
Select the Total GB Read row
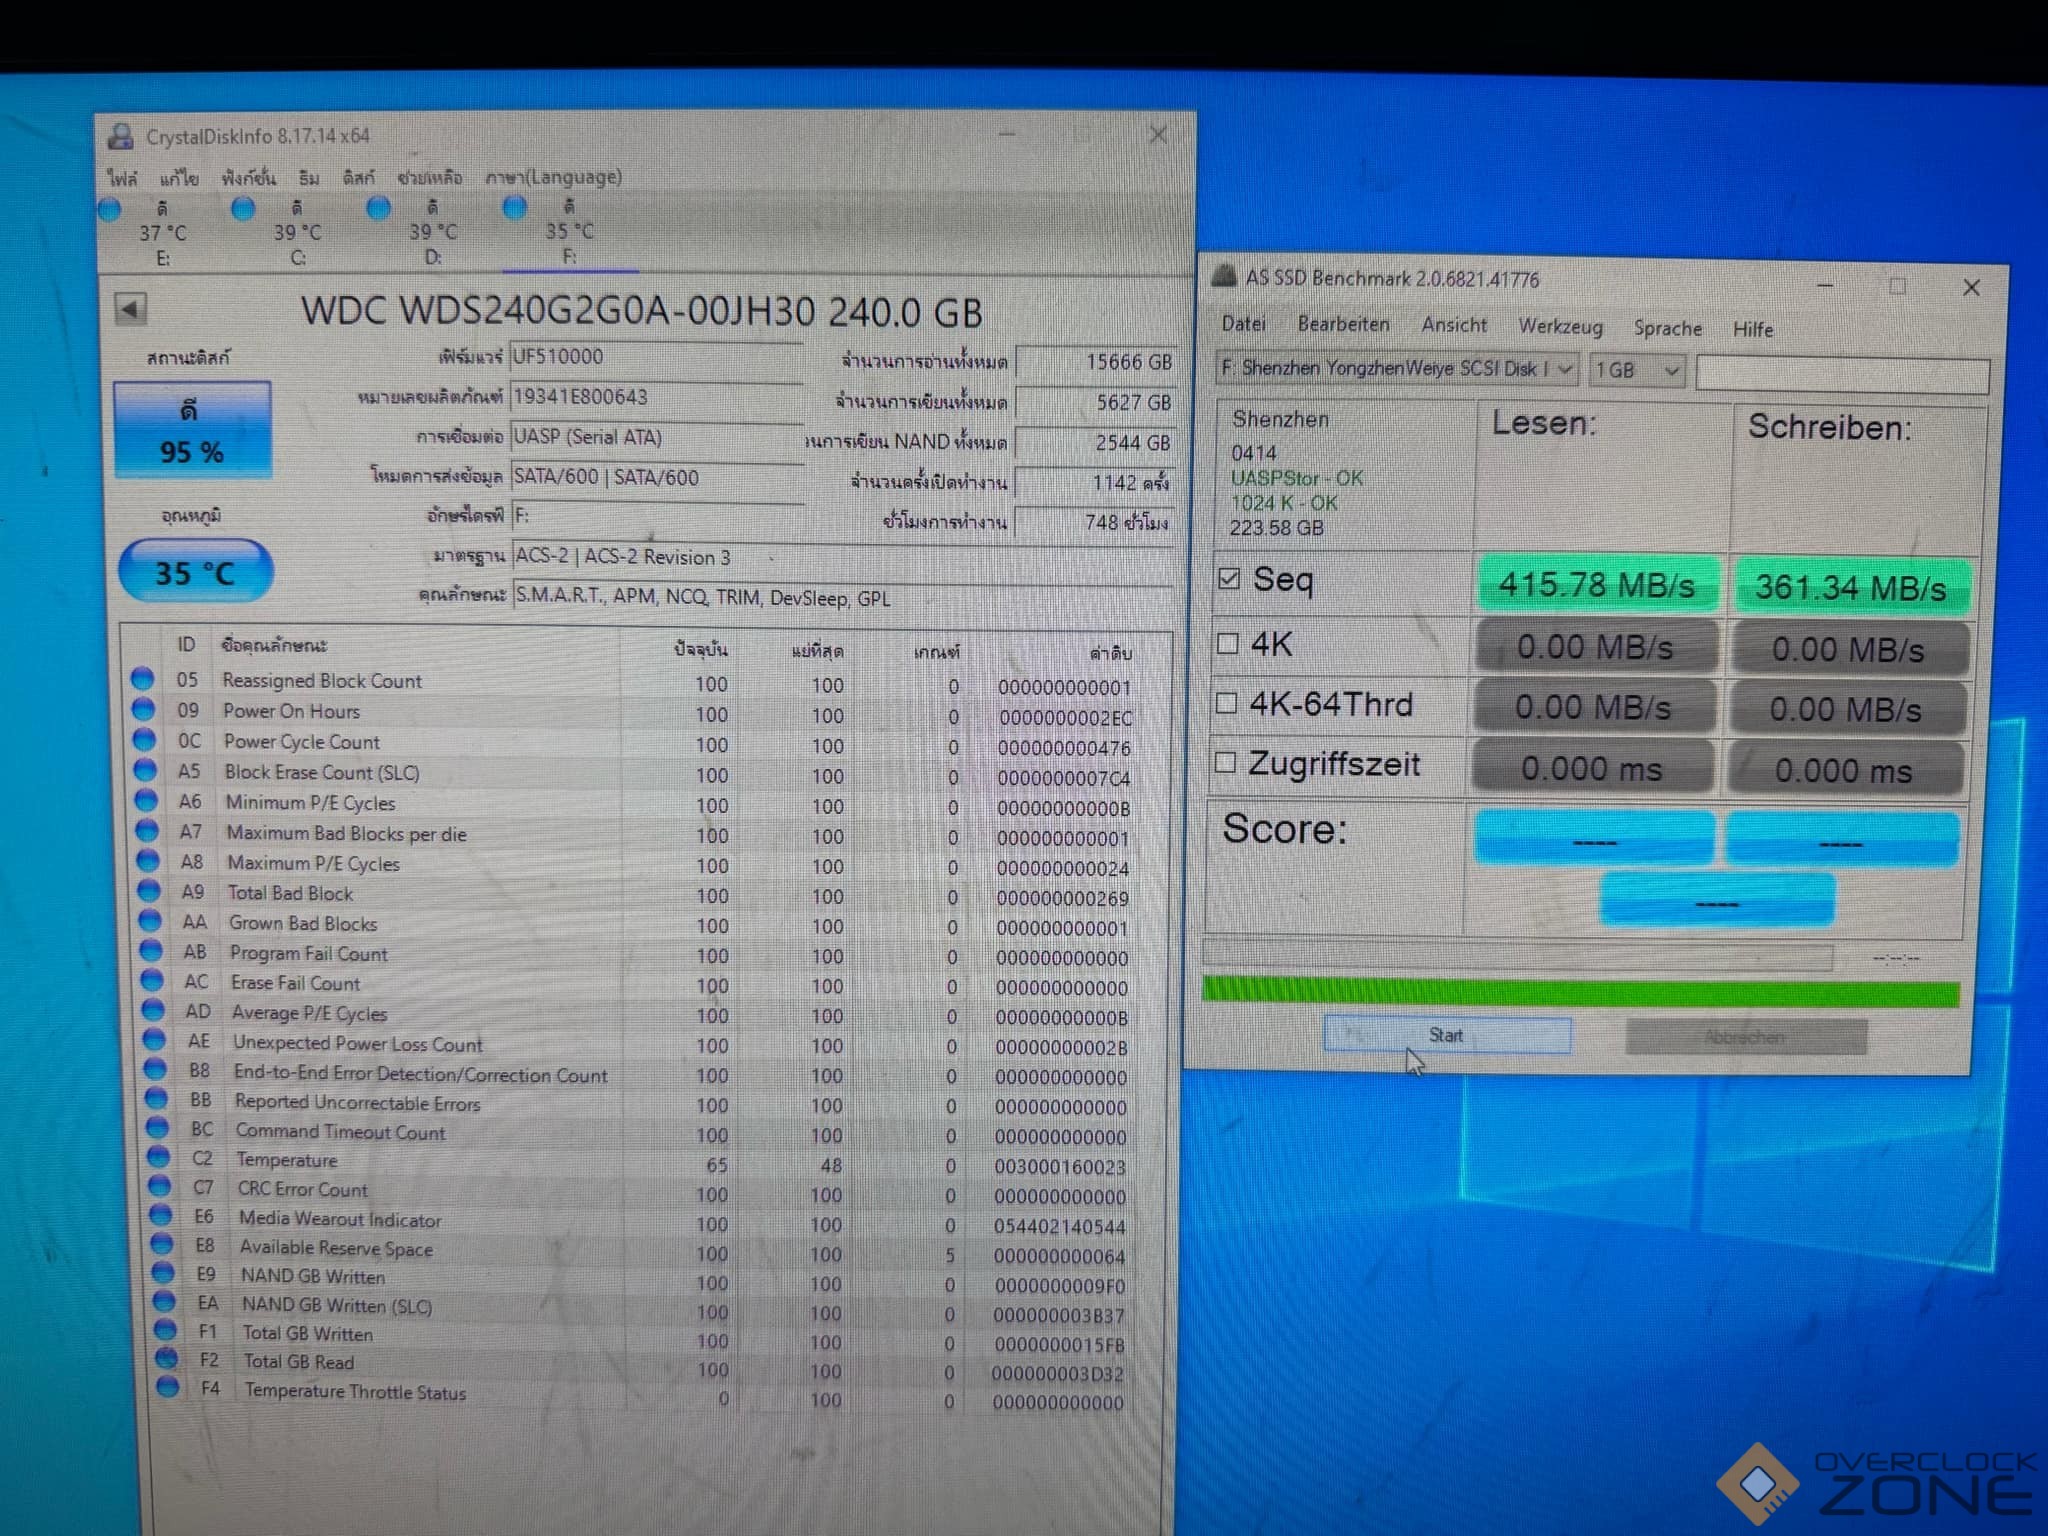(642, 1365)
